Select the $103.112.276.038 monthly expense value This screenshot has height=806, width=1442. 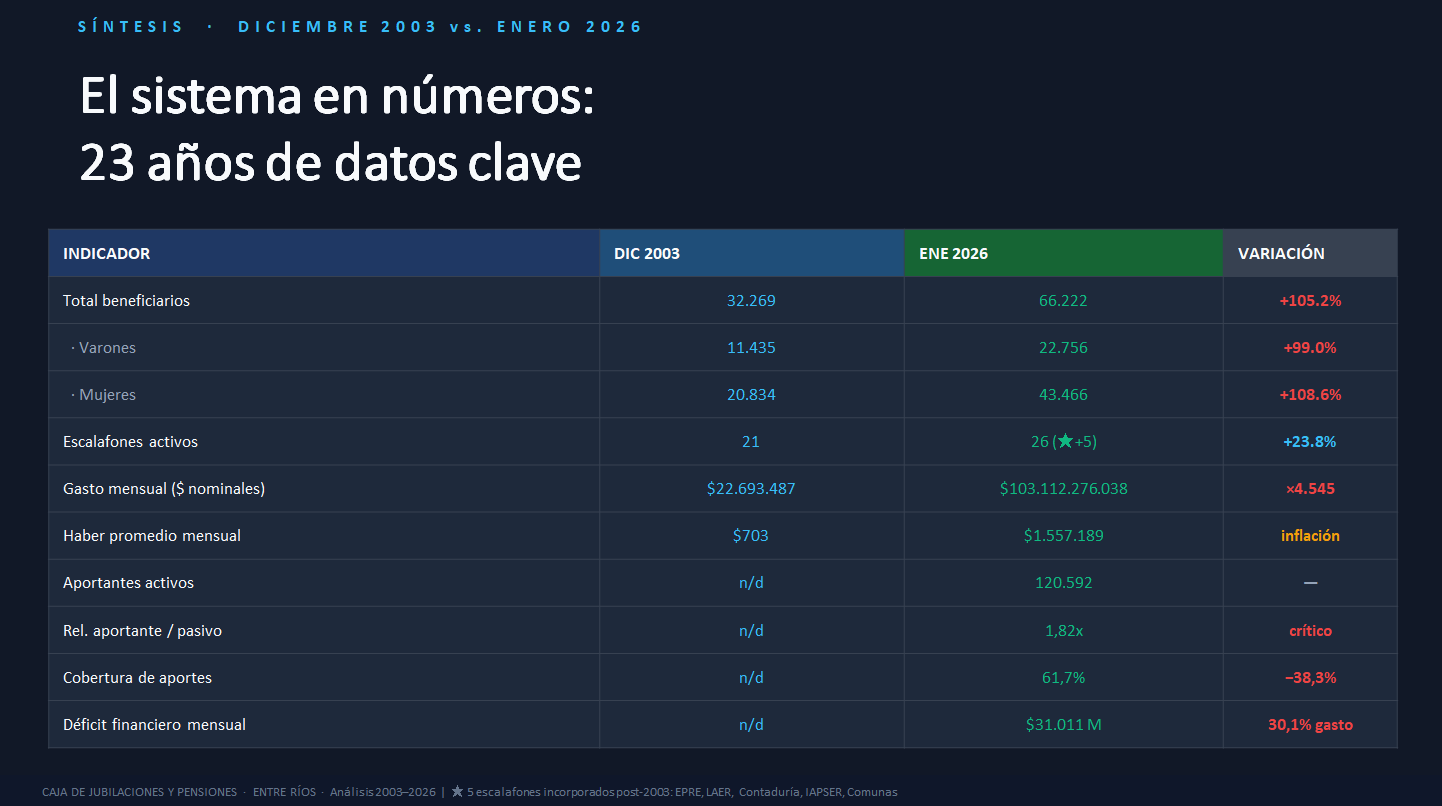click(x=1063, y=489)
